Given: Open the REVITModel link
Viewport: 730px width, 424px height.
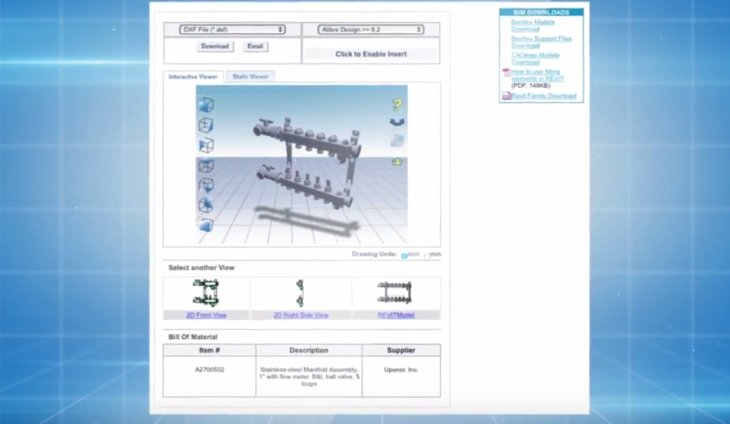Looking at the screenshot, I should (x=396, y=315).
